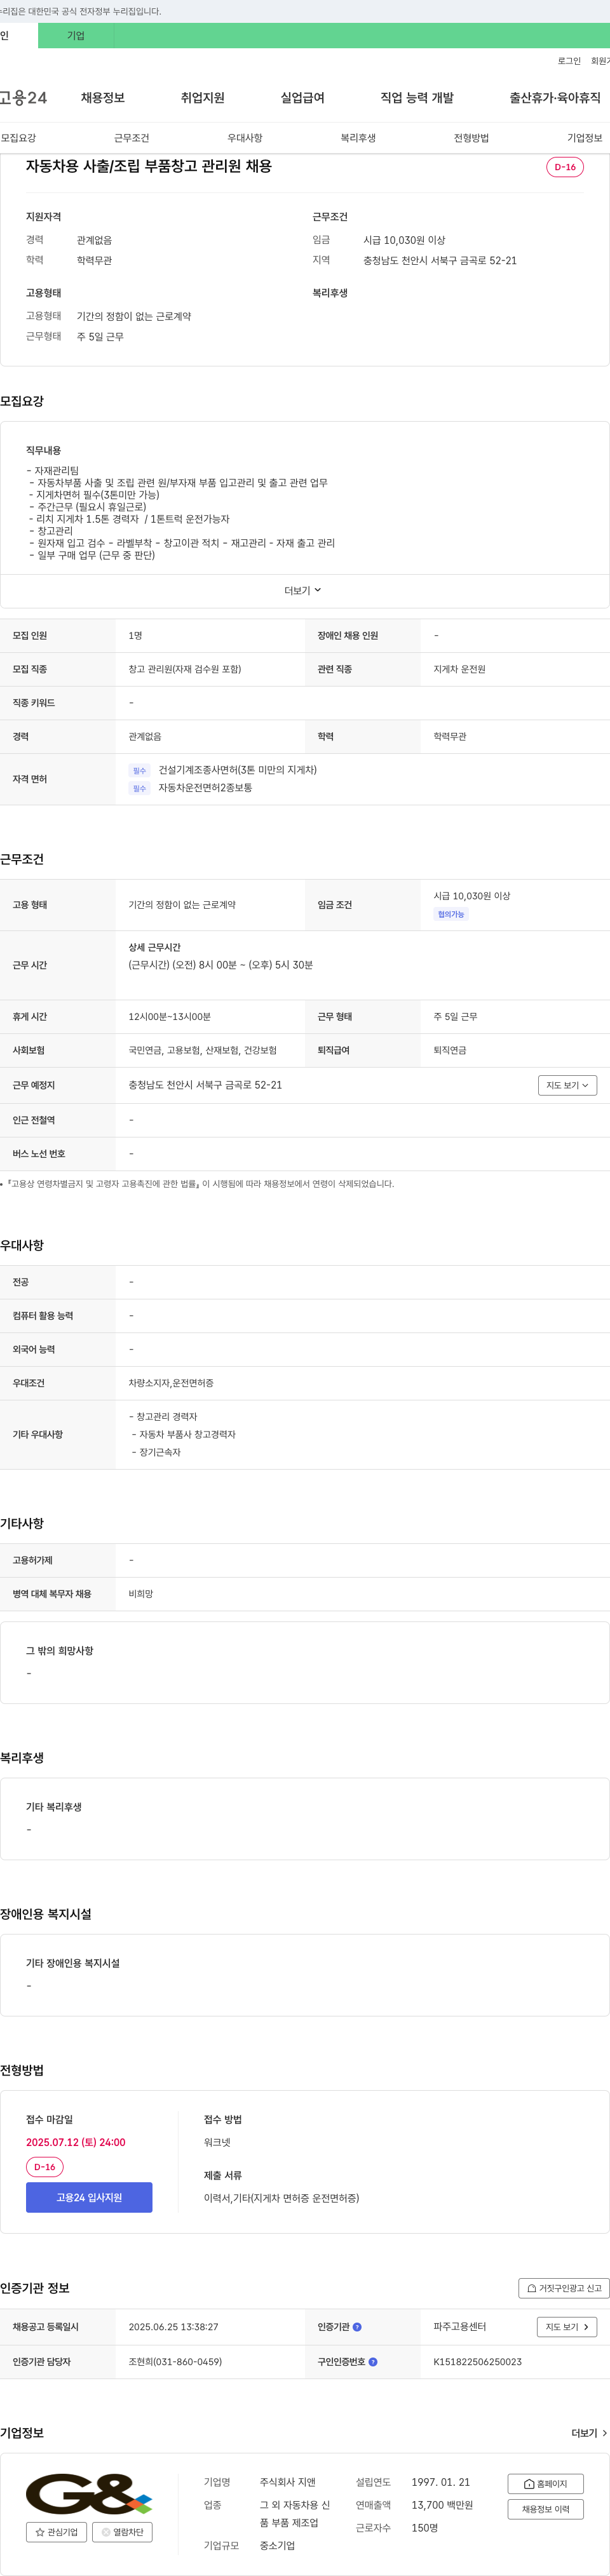This screenshot has height=2576, width=610.
Task: Jump to 전형방법 section tab
Action: 471,138
